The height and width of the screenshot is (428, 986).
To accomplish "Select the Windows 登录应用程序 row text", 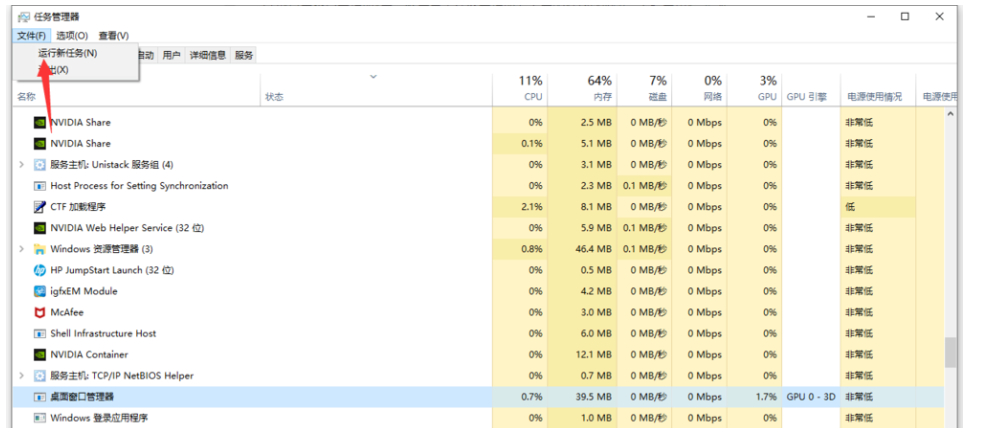I will [x=99, y=418].
